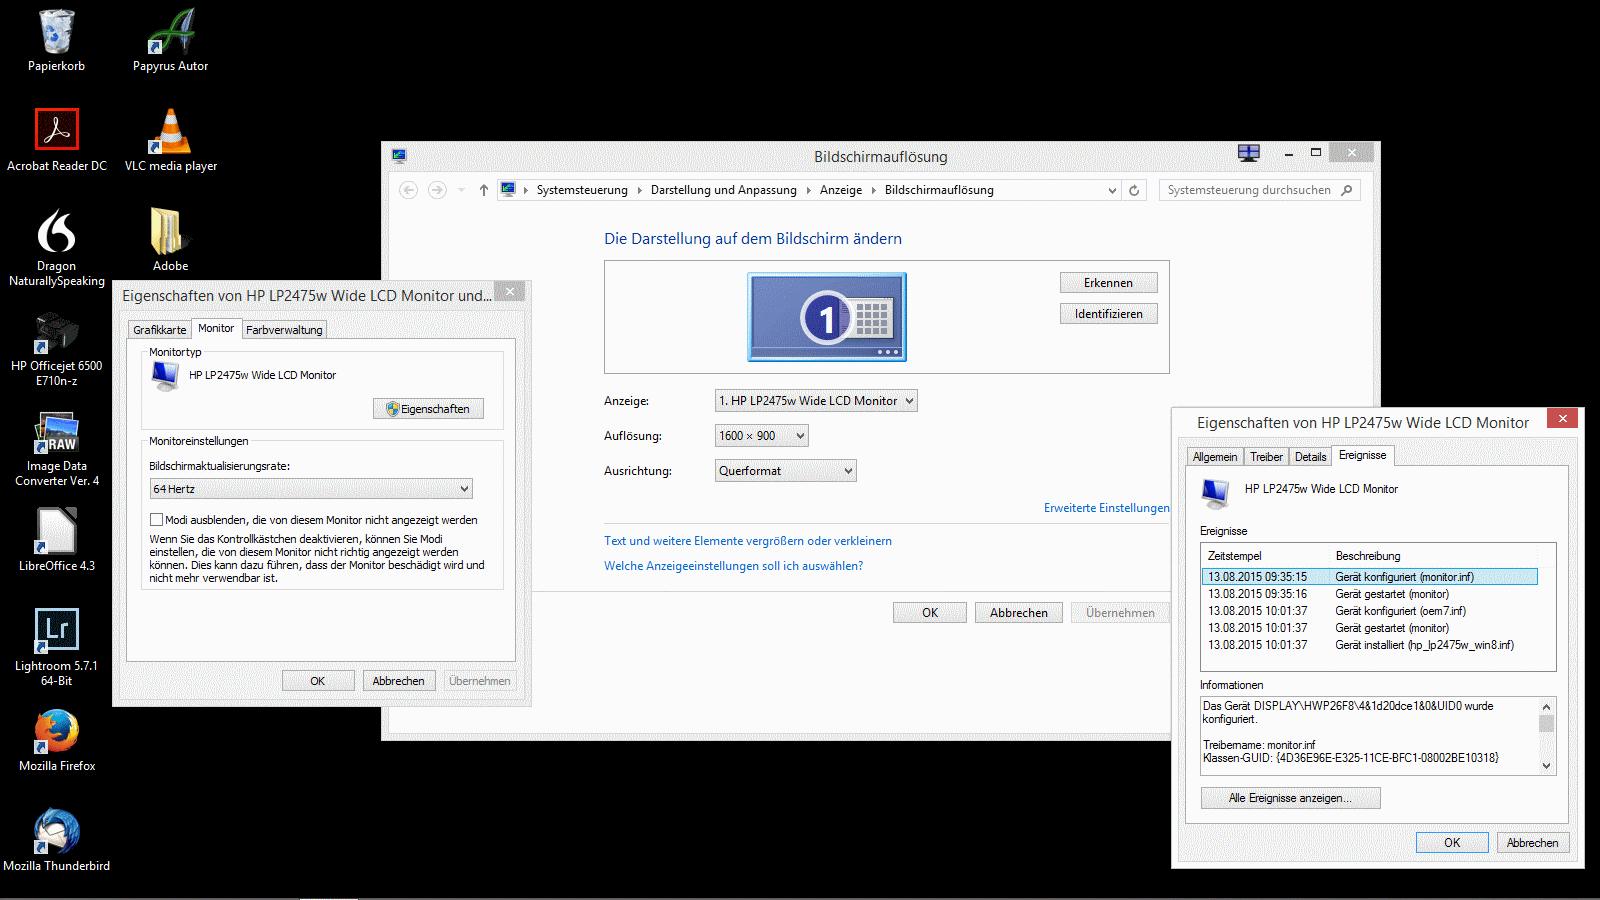The width and height of the screenshot is (1600, 900).
Task: Click the search magnifier in Systemsteuerung box
Action: [x=1347, y=190]
